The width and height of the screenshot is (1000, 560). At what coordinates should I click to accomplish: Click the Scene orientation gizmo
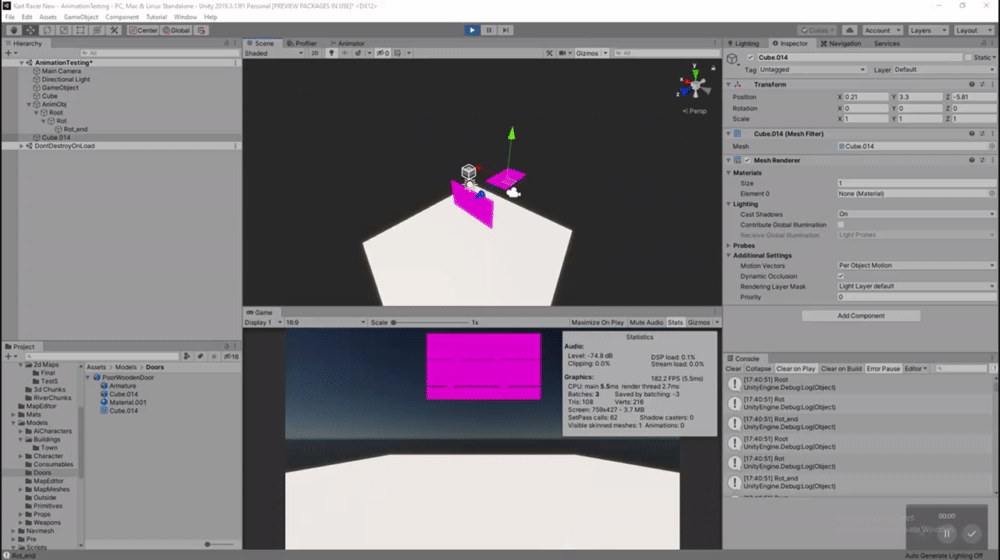tap(695, 84)
